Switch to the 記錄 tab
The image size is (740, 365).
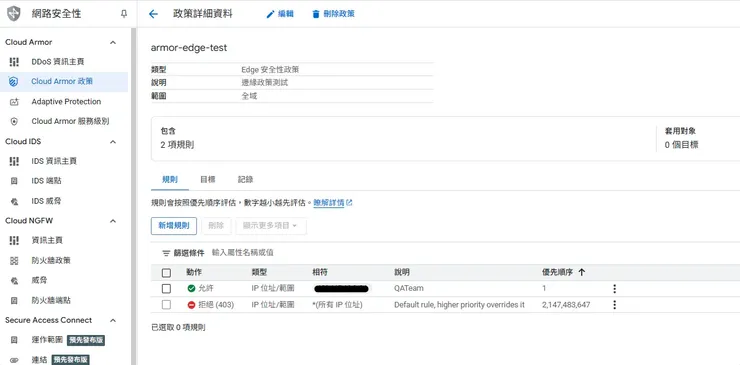pyautogui.click(x=245, y=179)
